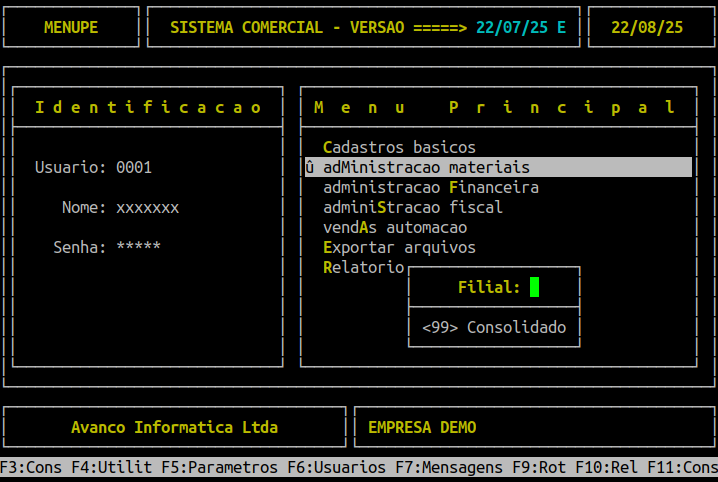Image resolution: width=718 pixels, height=482 pixels.
Task: Open vendAs automacao menu item
Action: coord(395,227)
